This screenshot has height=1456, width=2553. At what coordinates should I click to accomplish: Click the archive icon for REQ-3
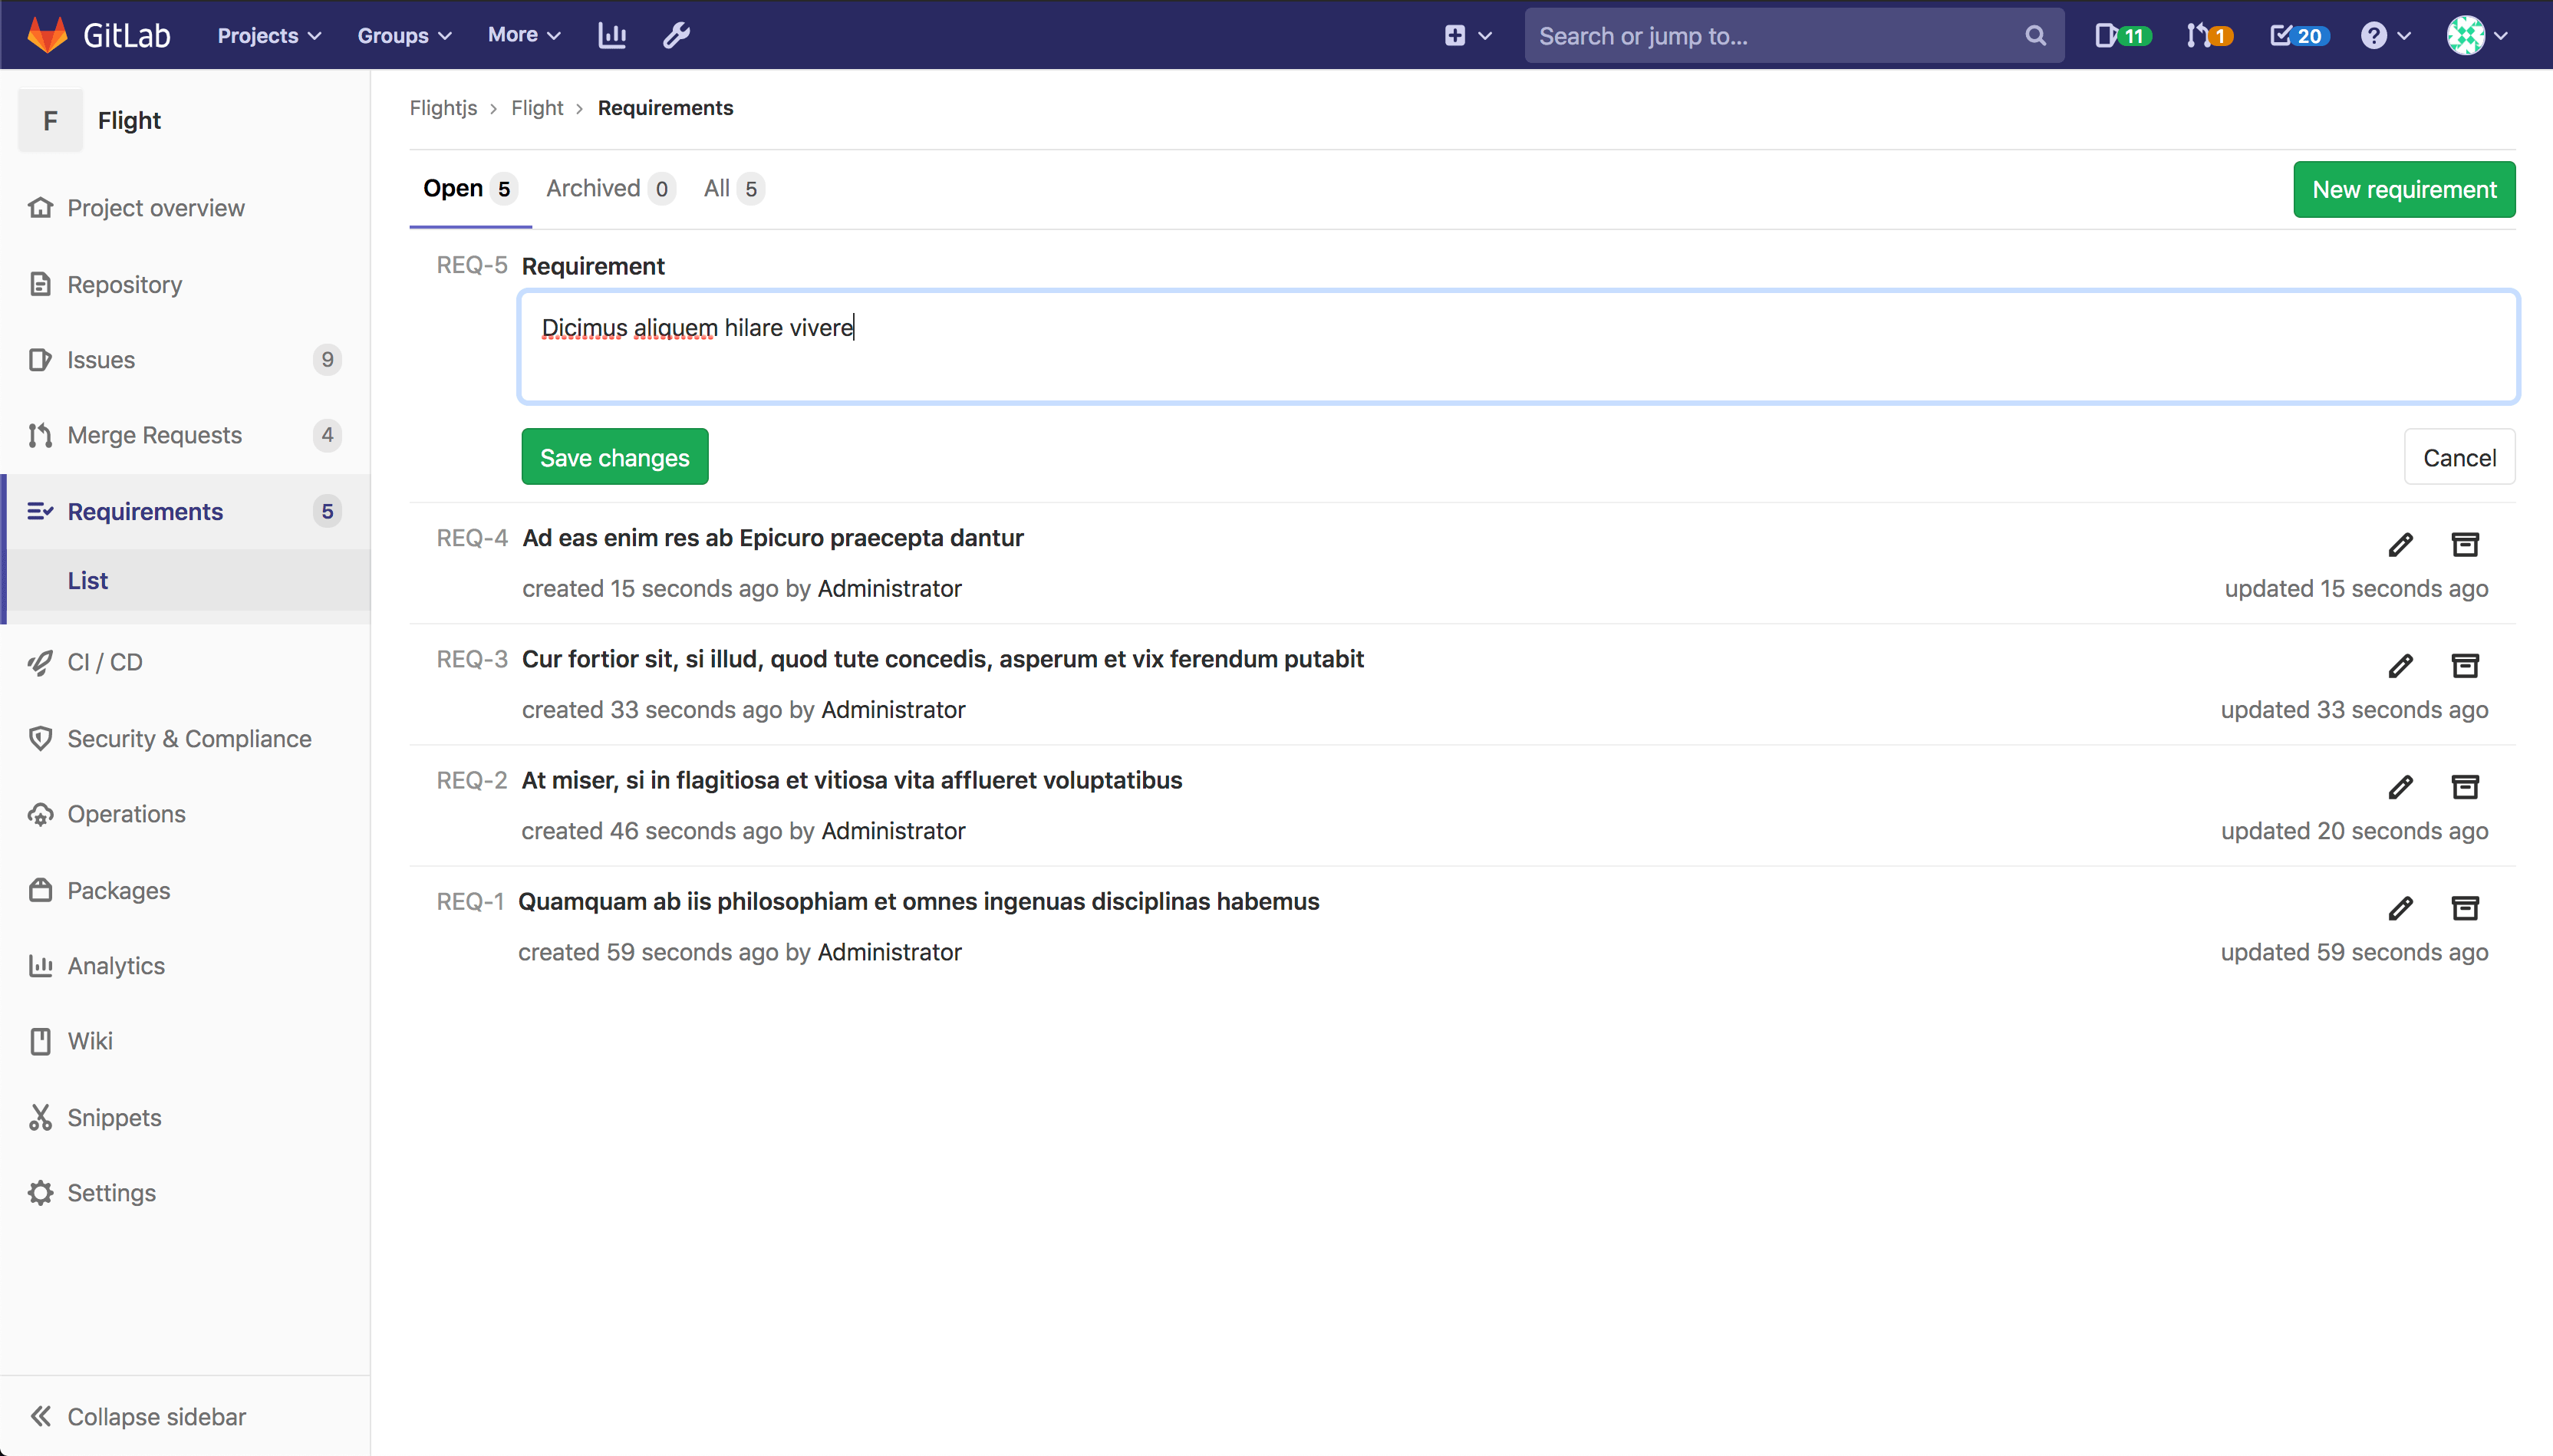click(2466, 665)
